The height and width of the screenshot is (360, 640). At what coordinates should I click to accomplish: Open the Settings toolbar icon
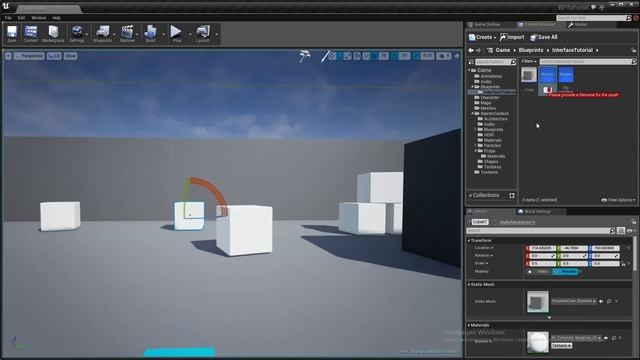point(77,34)
